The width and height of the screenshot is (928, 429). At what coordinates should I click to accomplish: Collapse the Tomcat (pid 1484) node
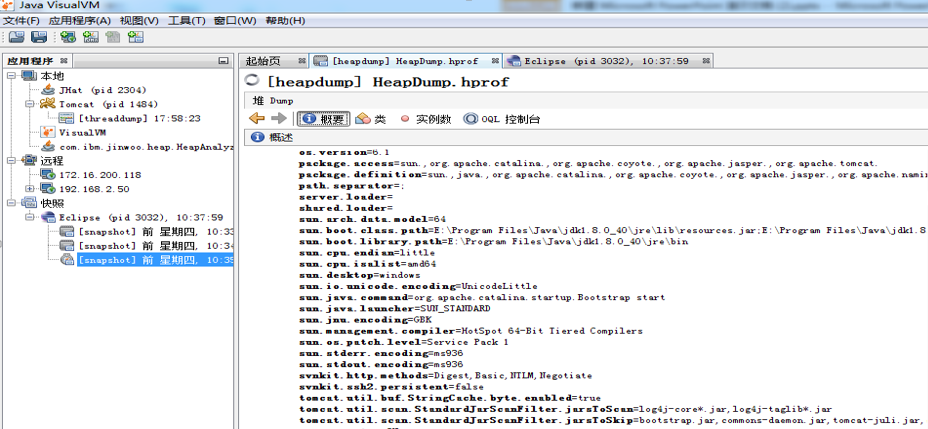[30, 104]
